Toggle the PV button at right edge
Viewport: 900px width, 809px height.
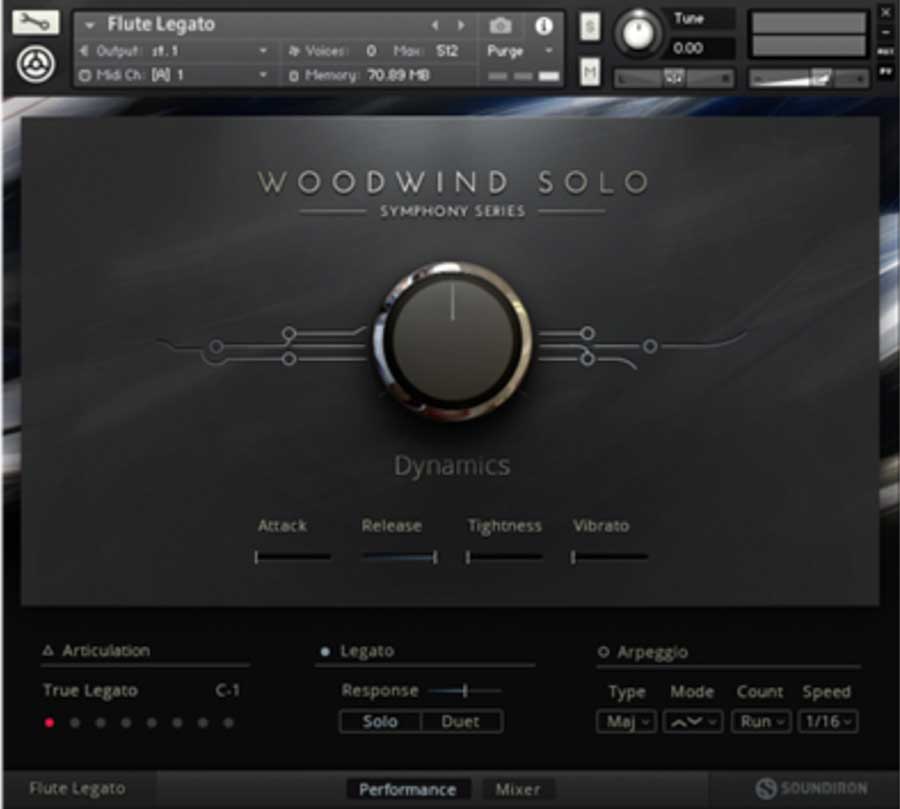coord(885,71)
